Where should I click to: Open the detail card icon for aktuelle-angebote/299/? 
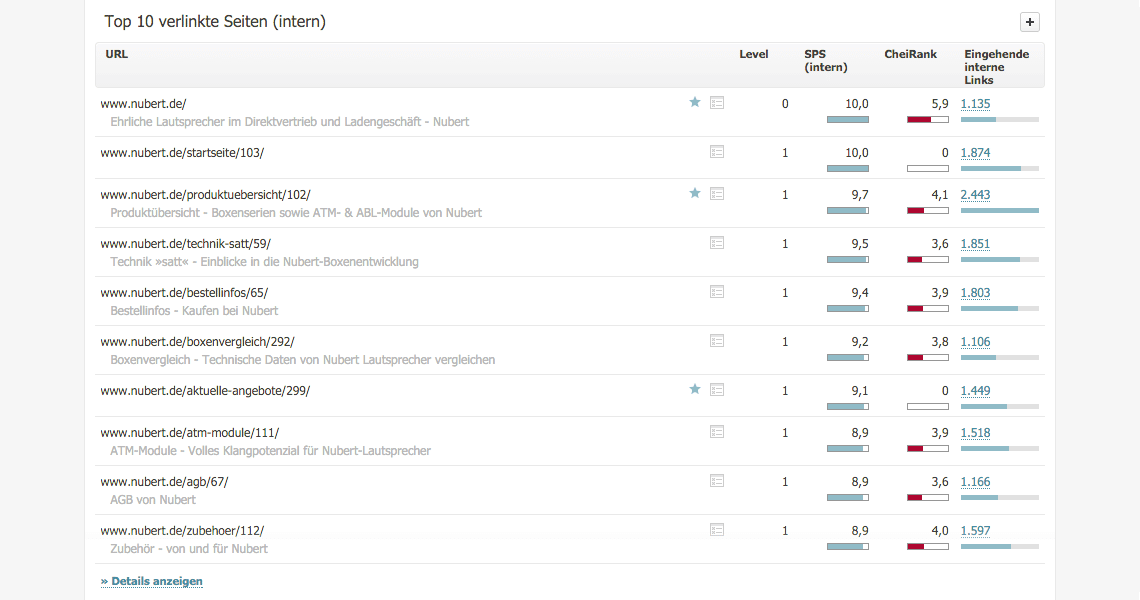tap(717, 391)
